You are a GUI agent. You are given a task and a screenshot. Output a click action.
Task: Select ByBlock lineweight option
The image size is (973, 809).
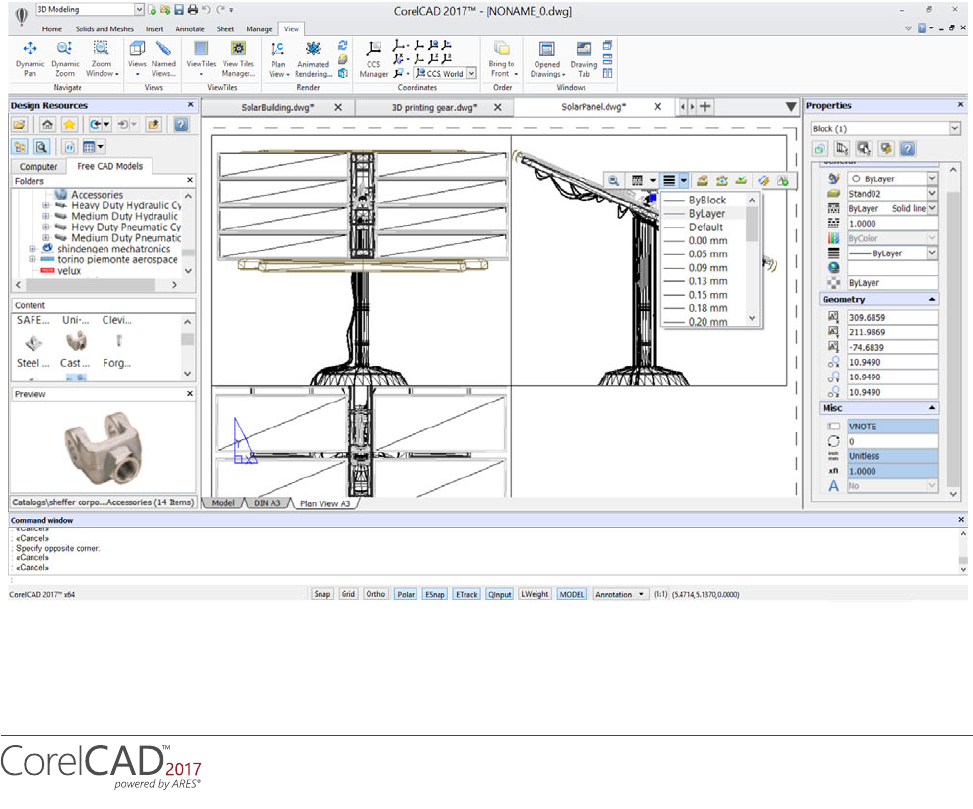tap(704, 200)
